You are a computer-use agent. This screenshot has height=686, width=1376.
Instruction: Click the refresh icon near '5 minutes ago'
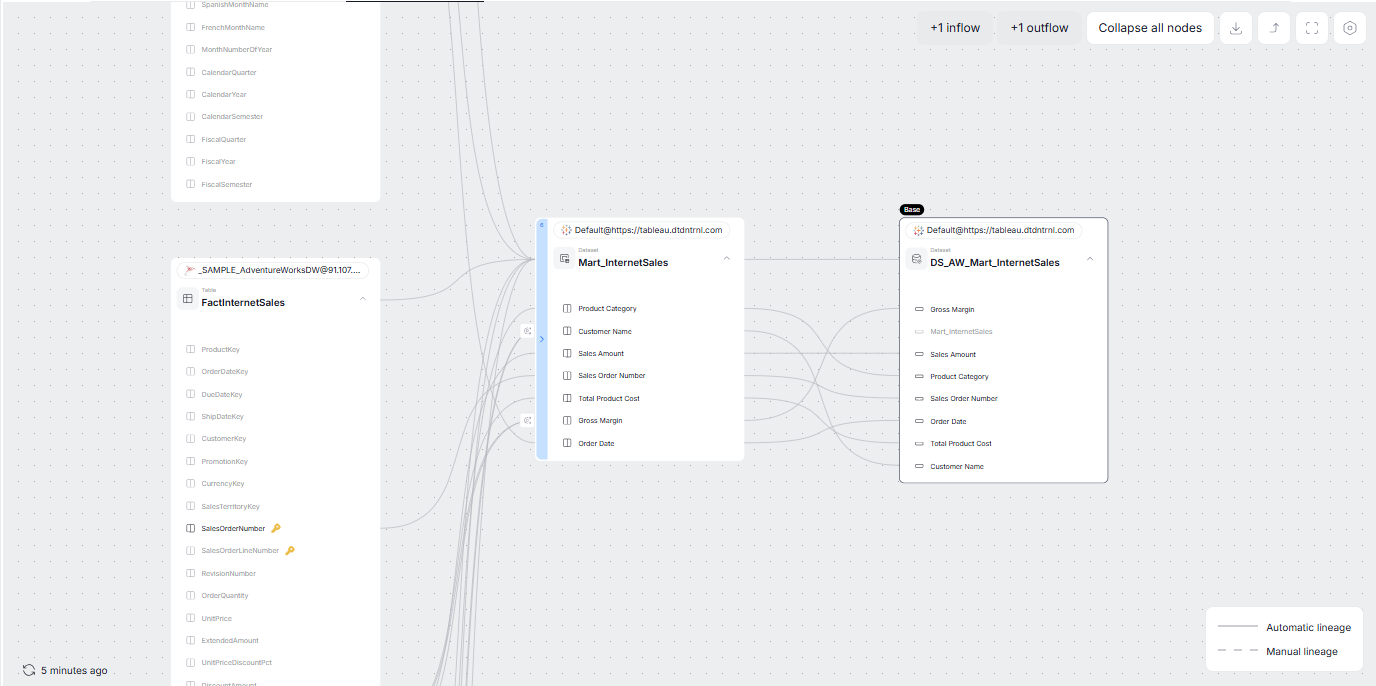click(x=29, y=670)
